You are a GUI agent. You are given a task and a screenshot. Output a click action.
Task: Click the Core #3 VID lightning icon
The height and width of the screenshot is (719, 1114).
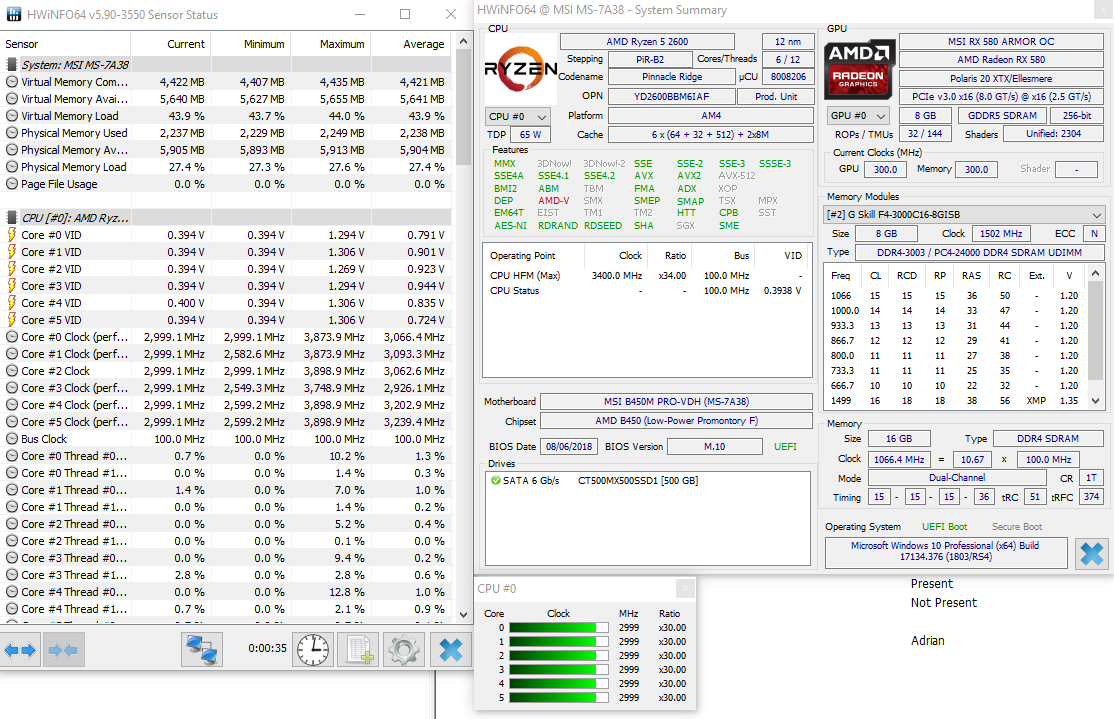pos(11,286)
